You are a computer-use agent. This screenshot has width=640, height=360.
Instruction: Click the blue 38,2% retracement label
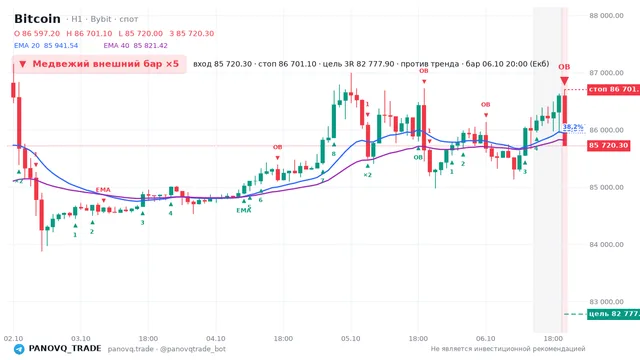573,127
